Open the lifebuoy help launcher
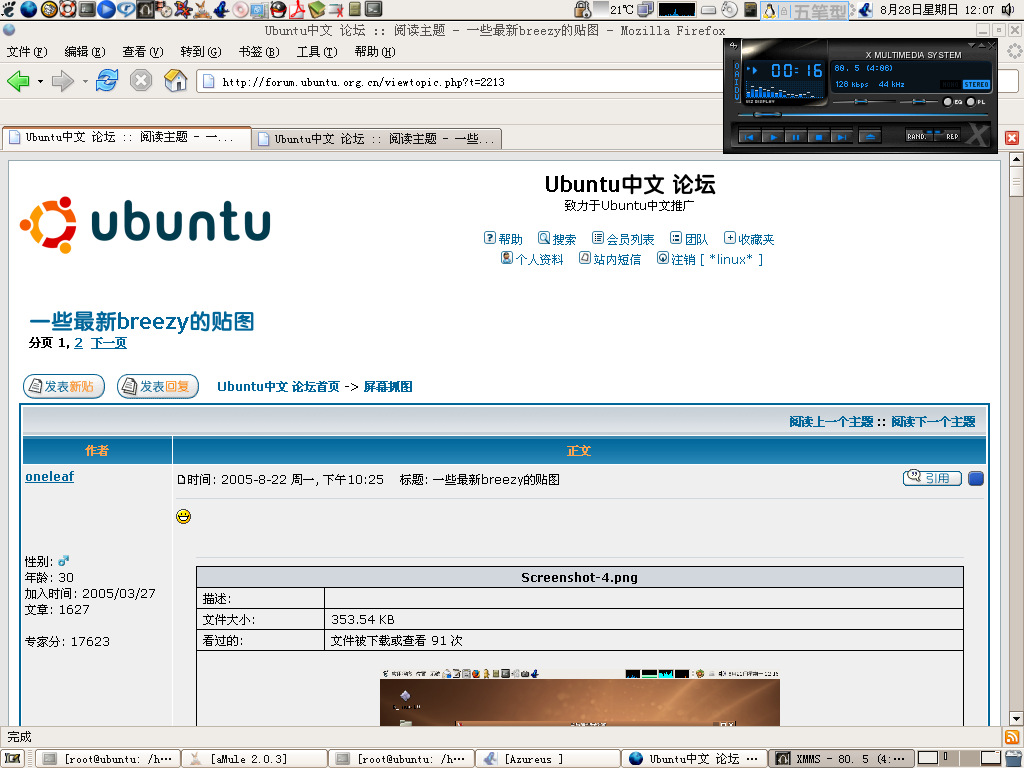 (68, 9)
